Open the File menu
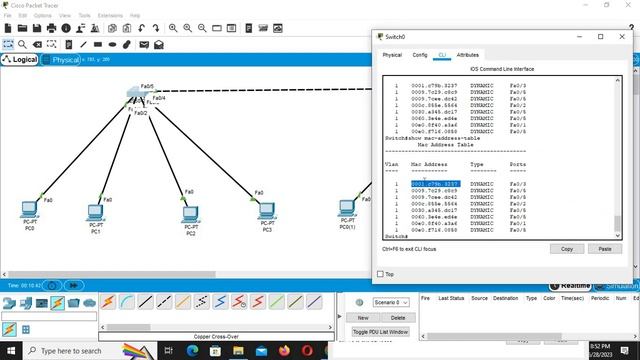 pos(7,16)
